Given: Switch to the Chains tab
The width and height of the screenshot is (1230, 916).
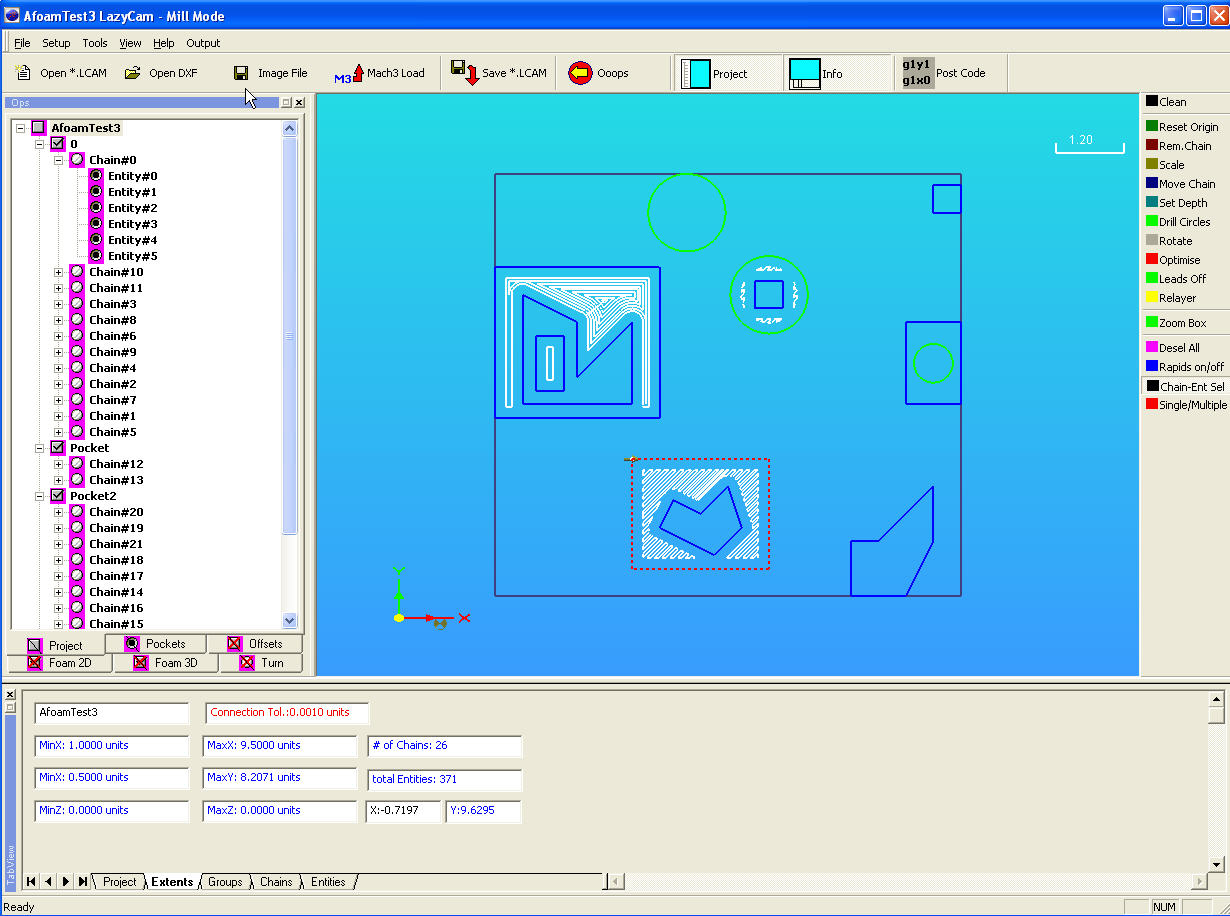Looking at the screenshot, I should (276, 882).
